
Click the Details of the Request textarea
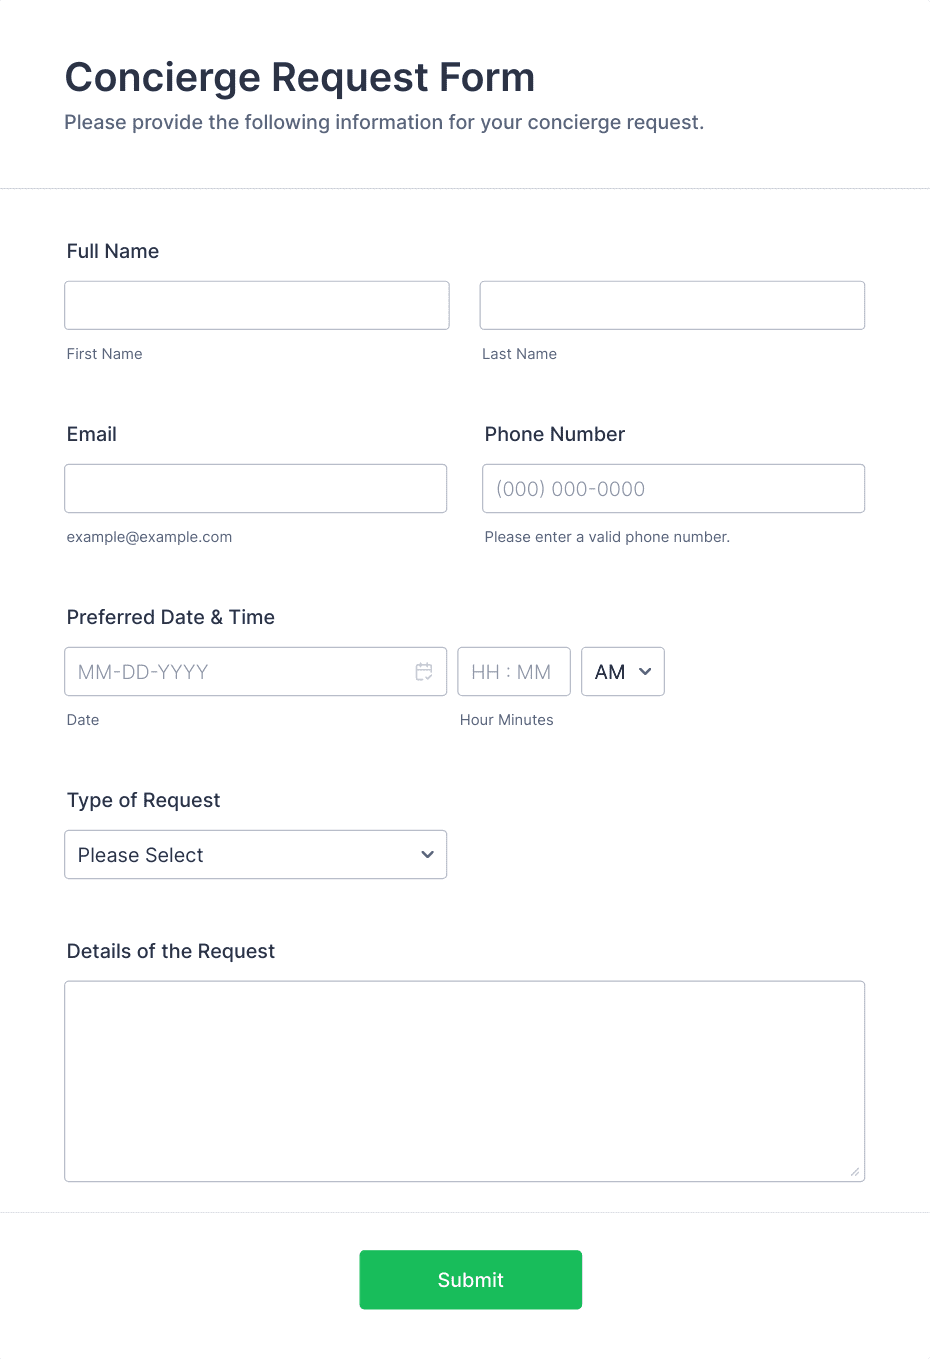465,1081
